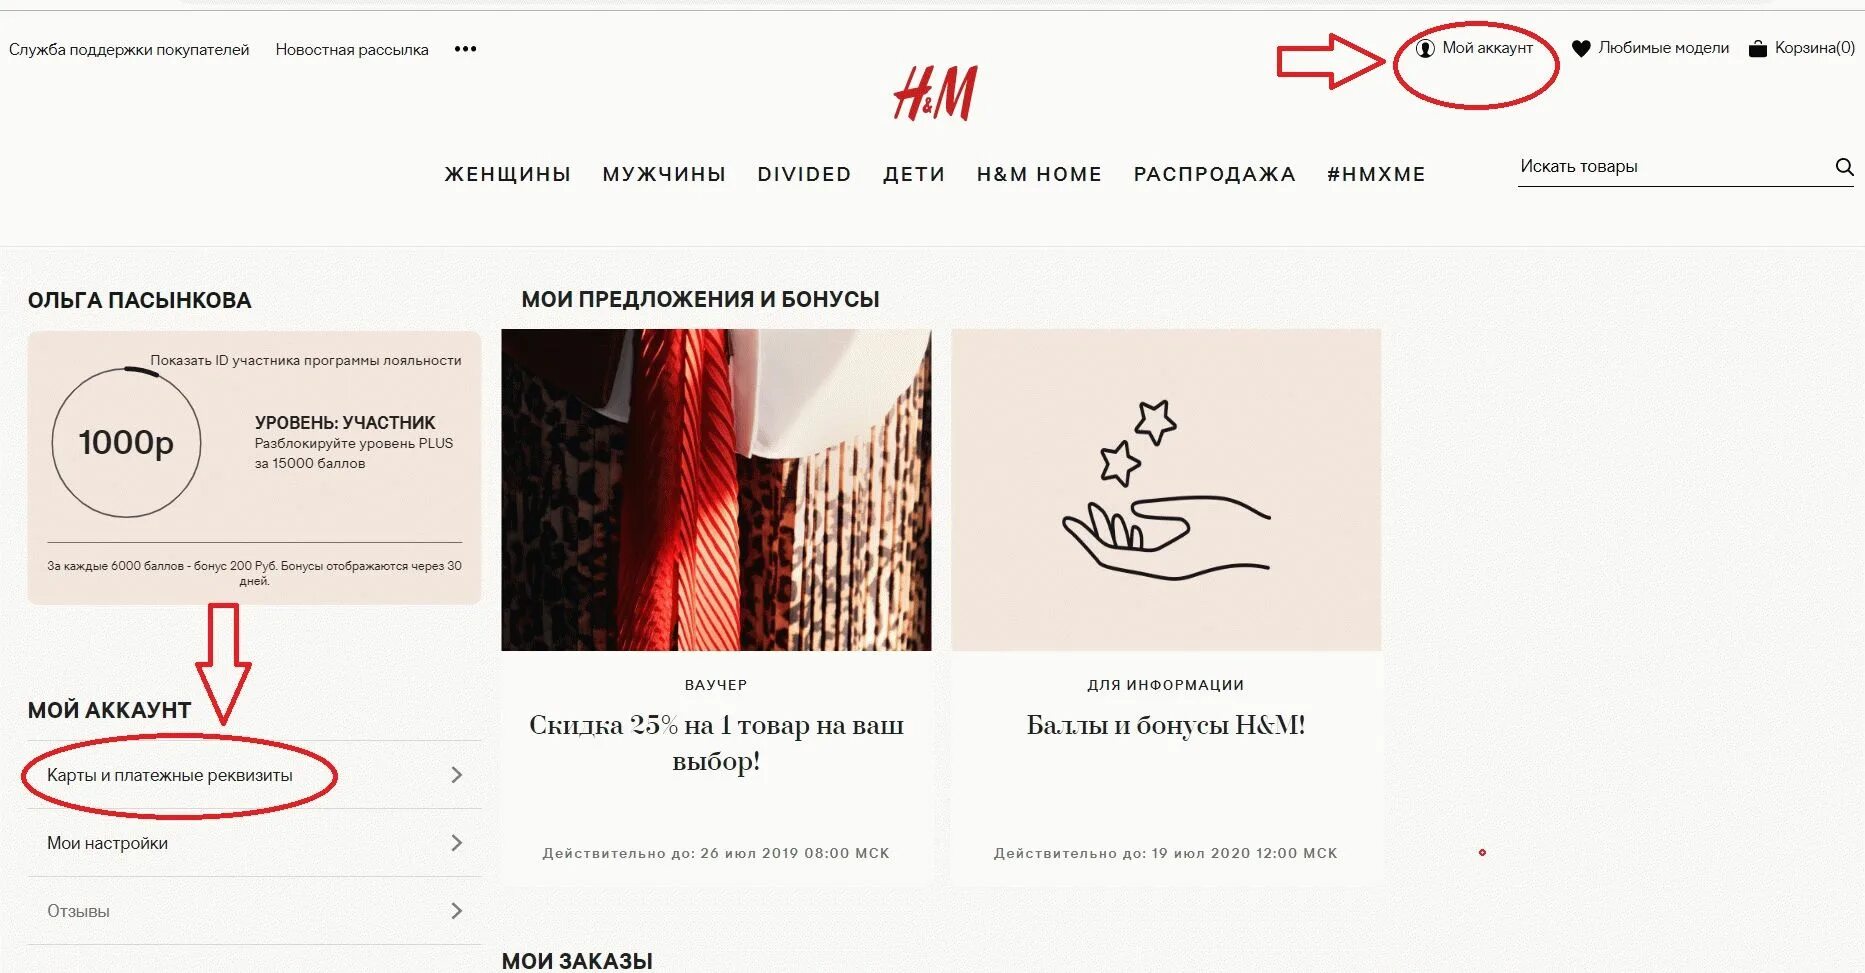Image resolution: width=1865 pixels, height=973 pixels.
Task: Click Новостная рассылка link
Action: 352,49
